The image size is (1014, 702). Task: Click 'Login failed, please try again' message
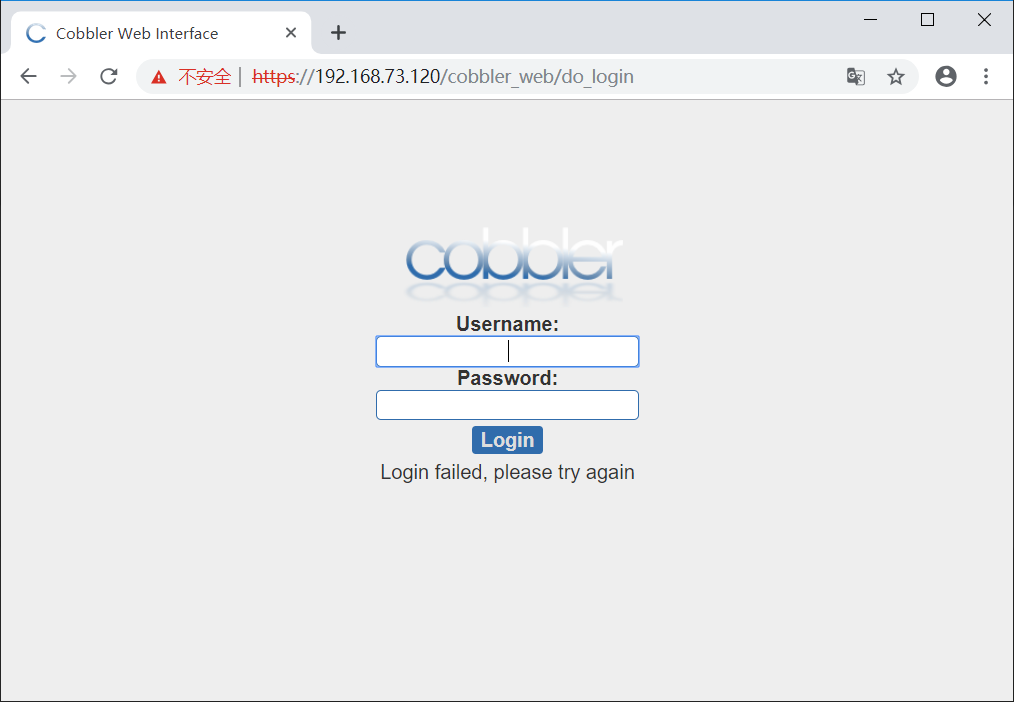pyautogui.click(x=508, y=473)
